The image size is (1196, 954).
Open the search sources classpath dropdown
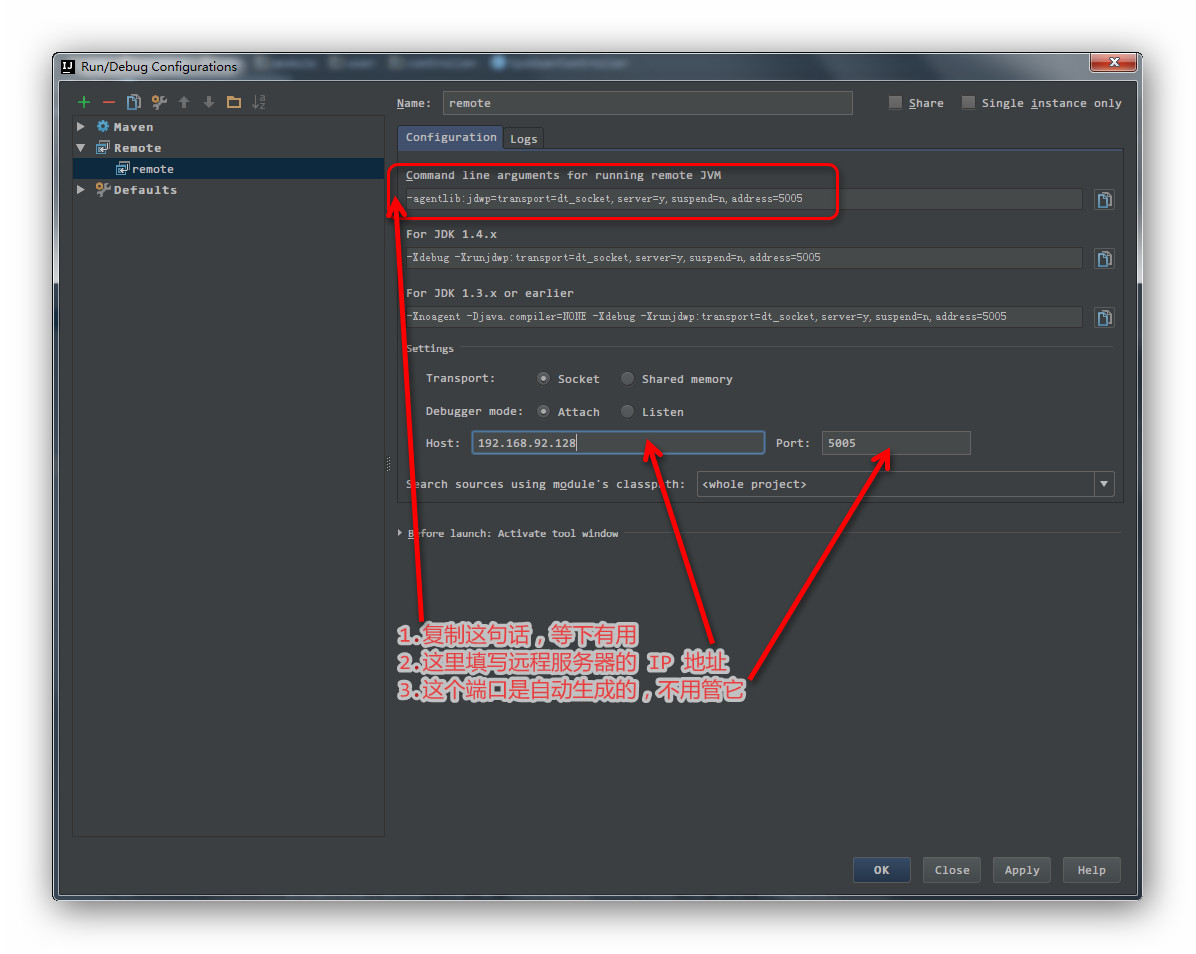coord(1104,484)
